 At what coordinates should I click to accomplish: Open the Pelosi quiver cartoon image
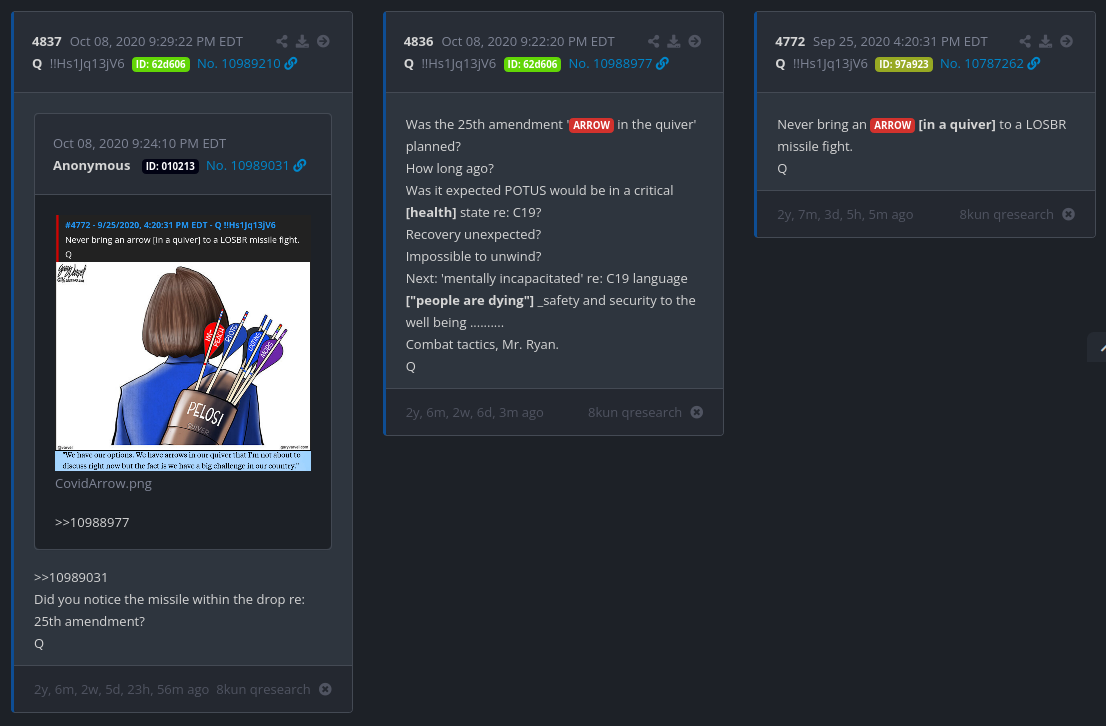click(183, 343)
